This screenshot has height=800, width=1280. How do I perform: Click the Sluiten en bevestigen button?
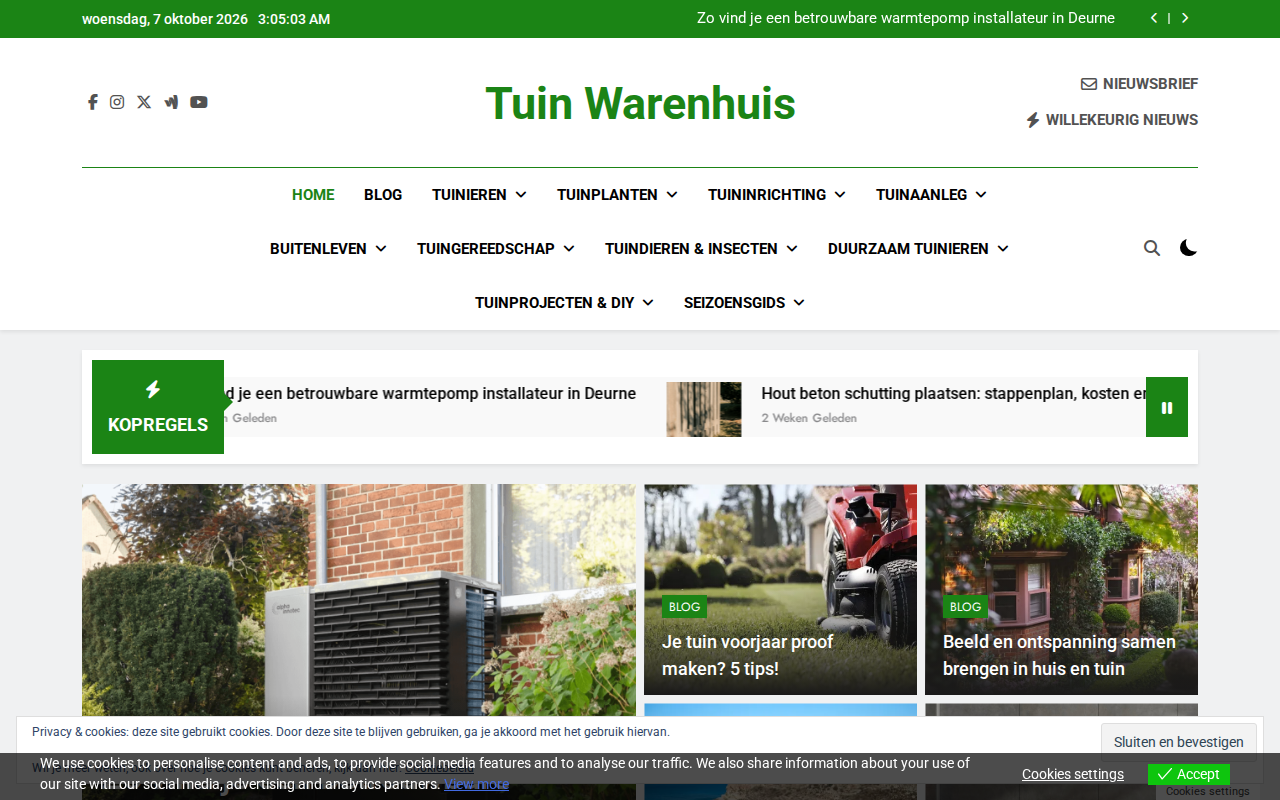click(x=1179, y=742)
